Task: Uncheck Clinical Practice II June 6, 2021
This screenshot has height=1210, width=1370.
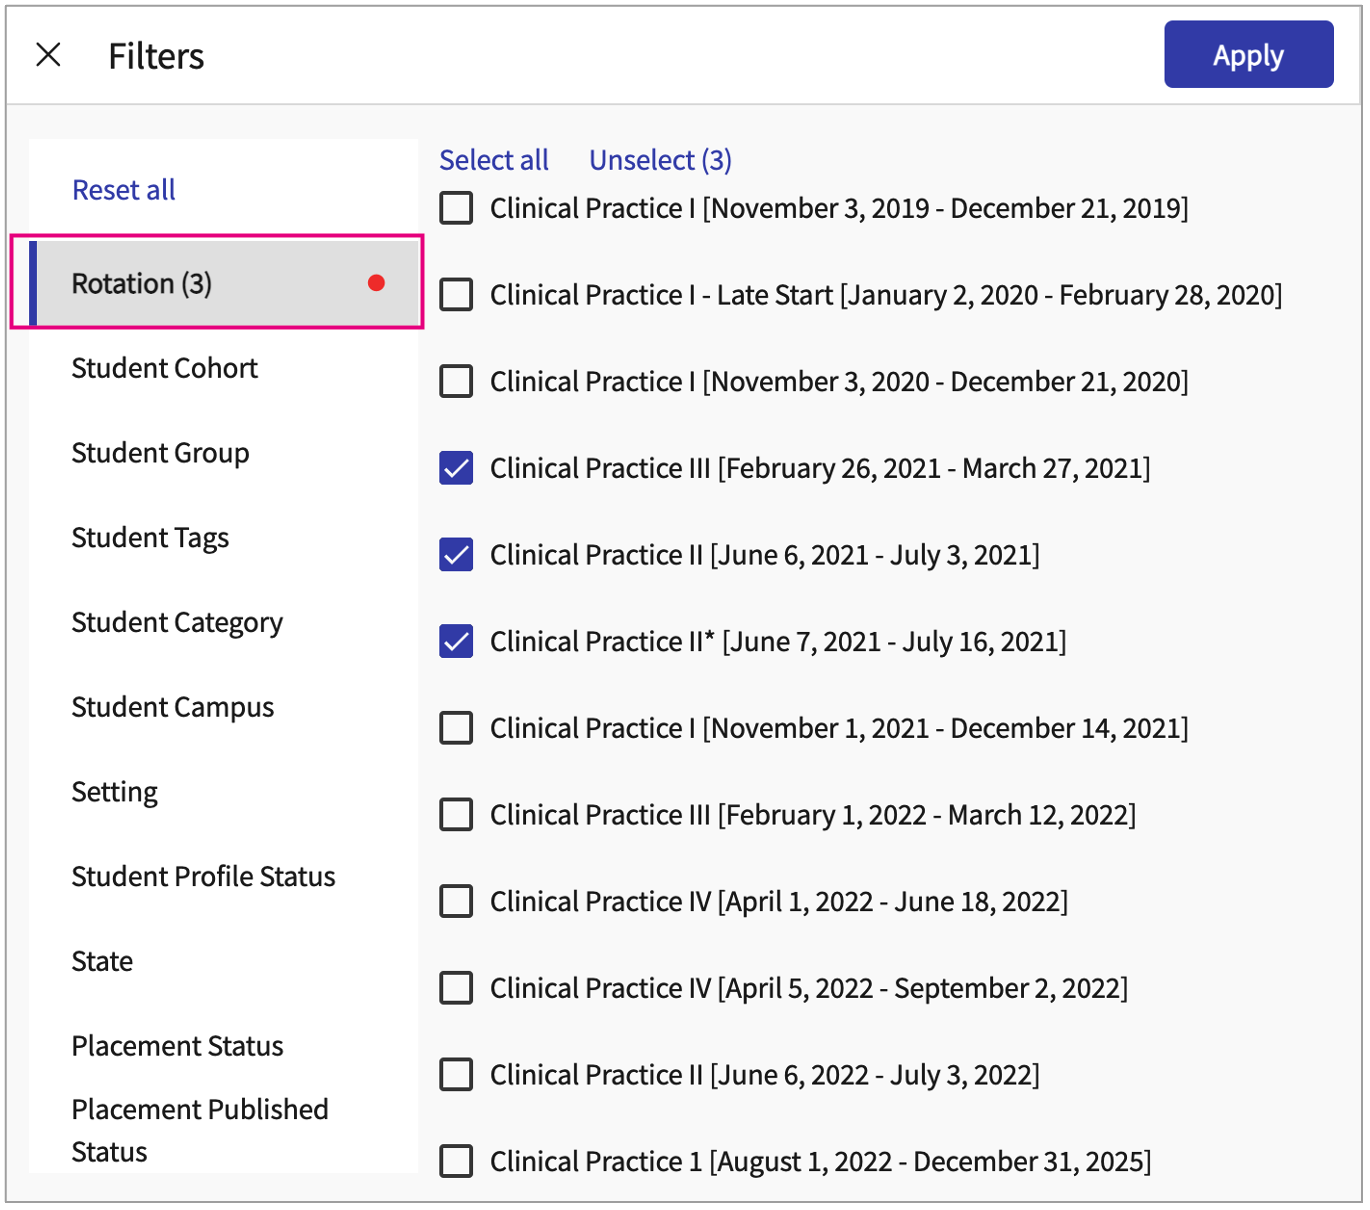Action: 457,555
